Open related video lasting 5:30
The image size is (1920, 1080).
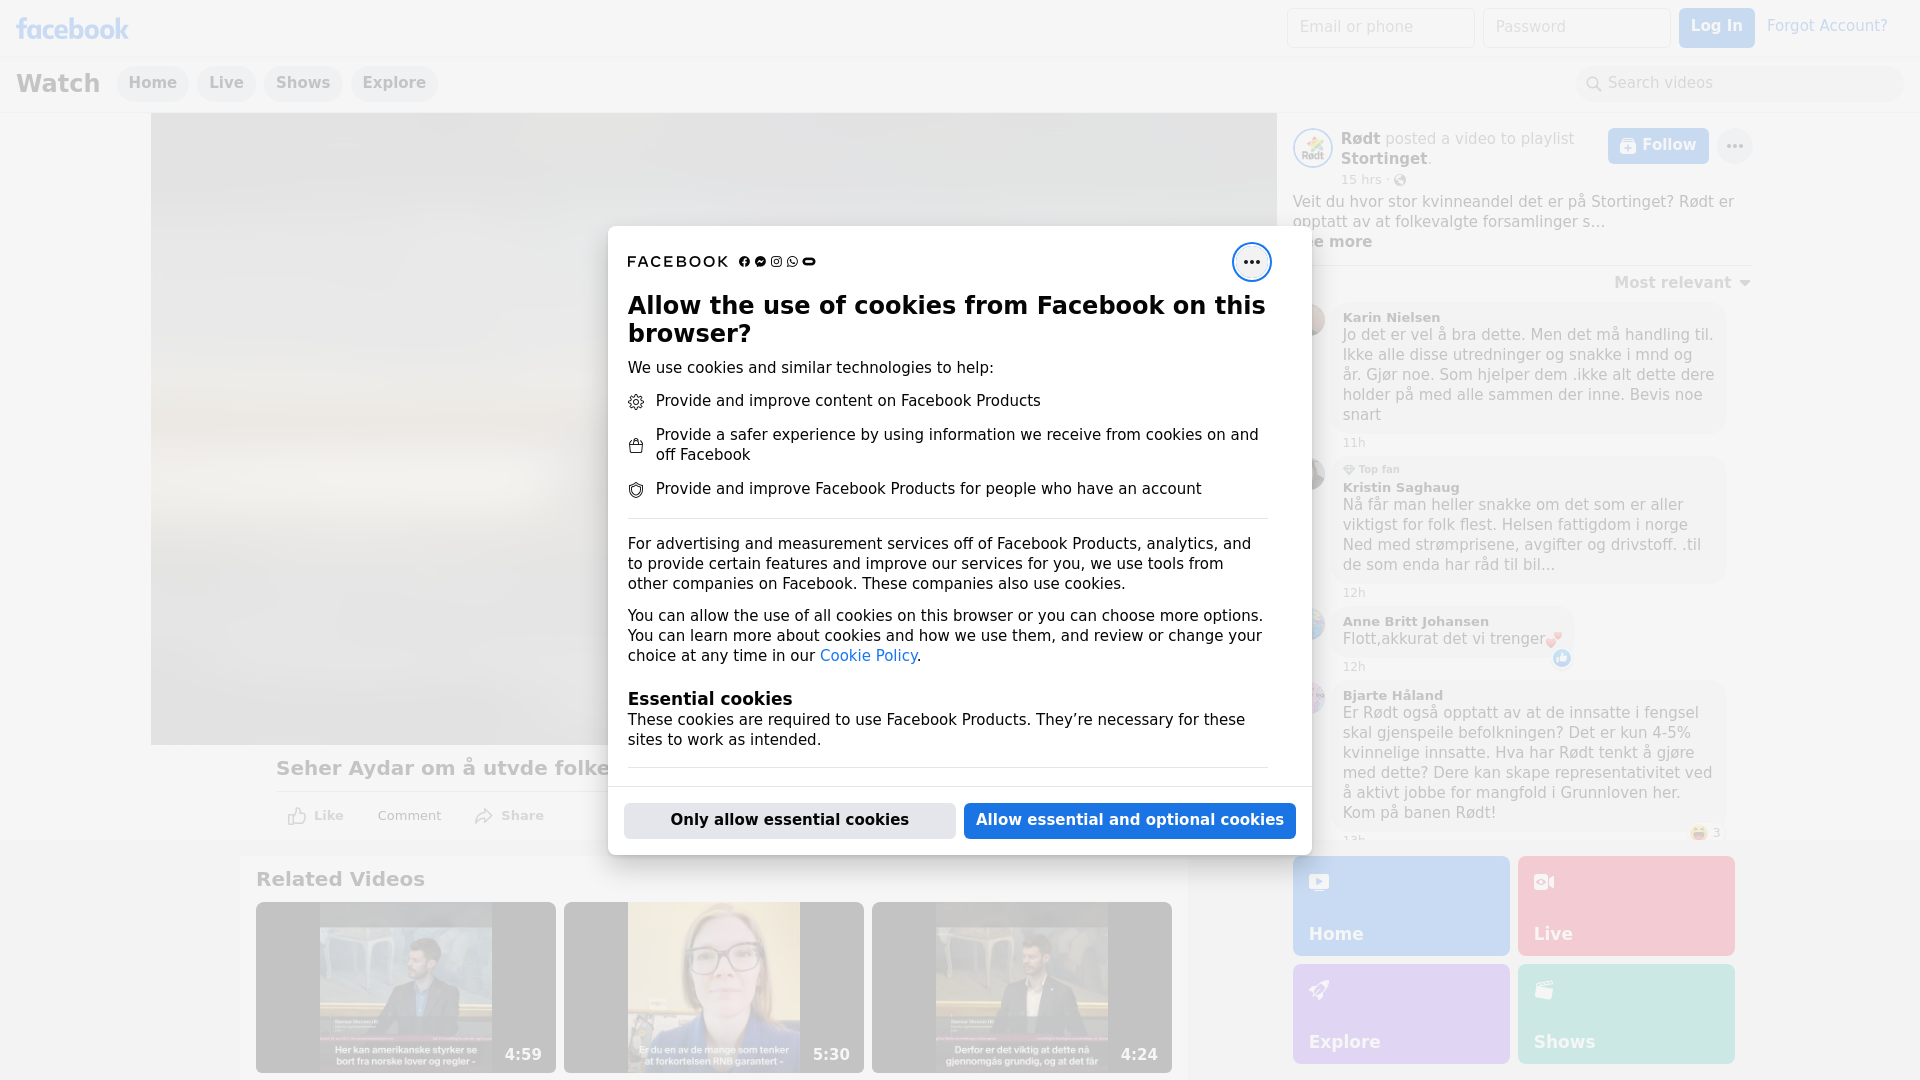(713, 987)
